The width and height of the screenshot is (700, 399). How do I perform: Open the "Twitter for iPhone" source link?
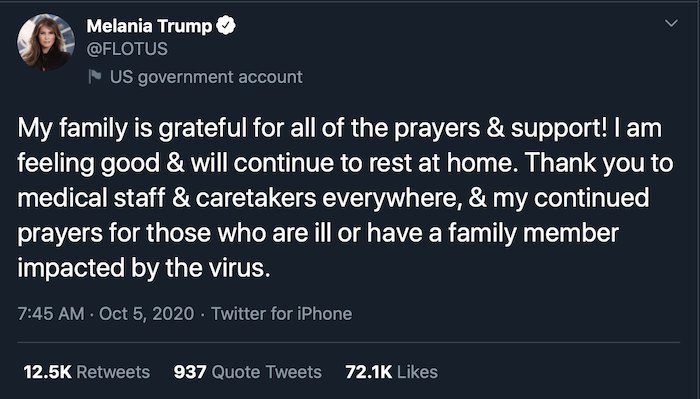click(x=281, y=313)
